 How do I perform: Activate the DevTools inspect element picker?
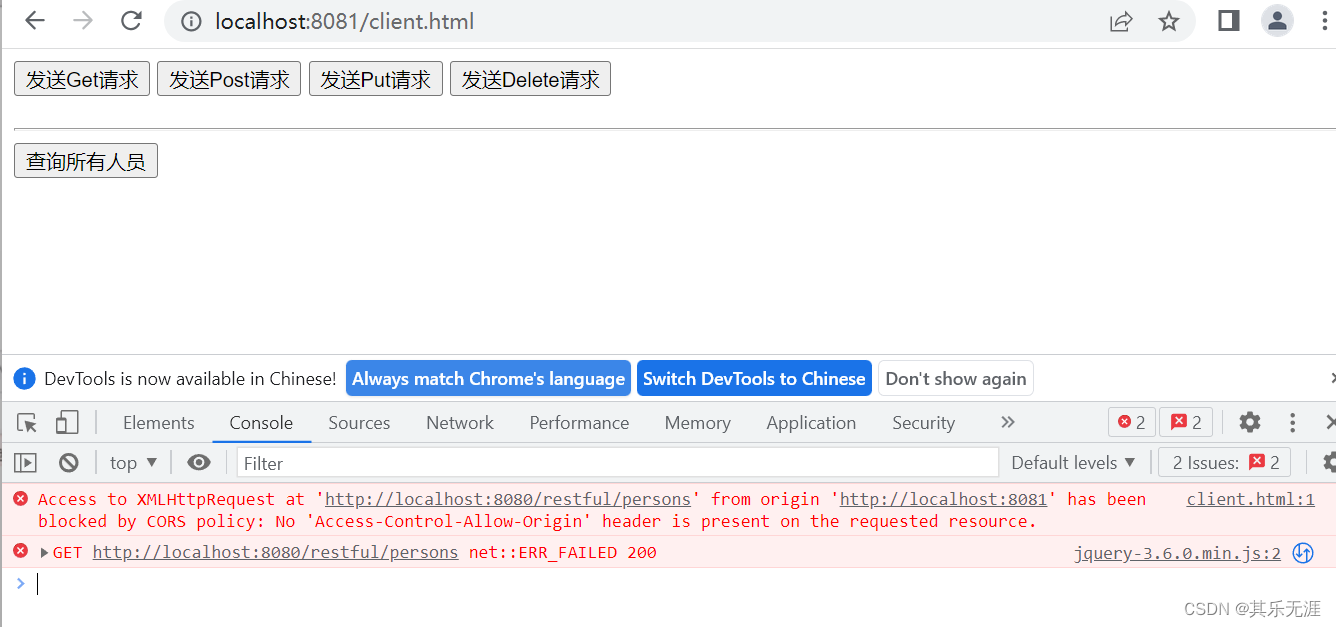pos(27,423)
